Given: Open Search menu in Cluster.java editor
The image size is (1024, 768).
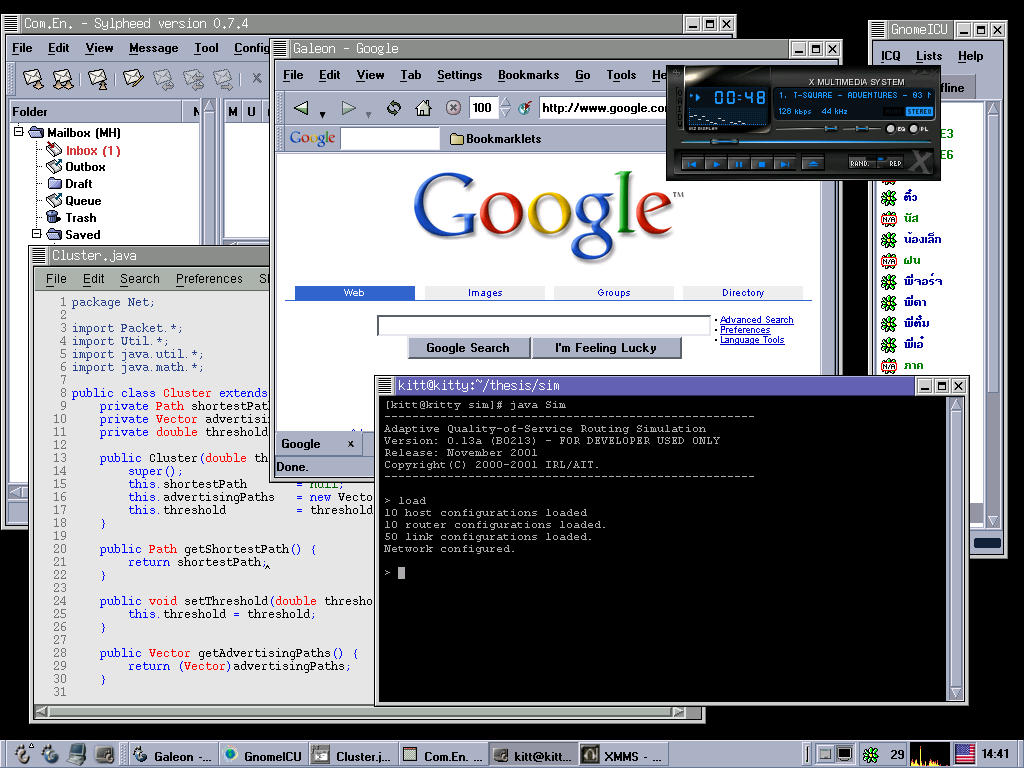Looking at the screenshot, I should 140,279.
